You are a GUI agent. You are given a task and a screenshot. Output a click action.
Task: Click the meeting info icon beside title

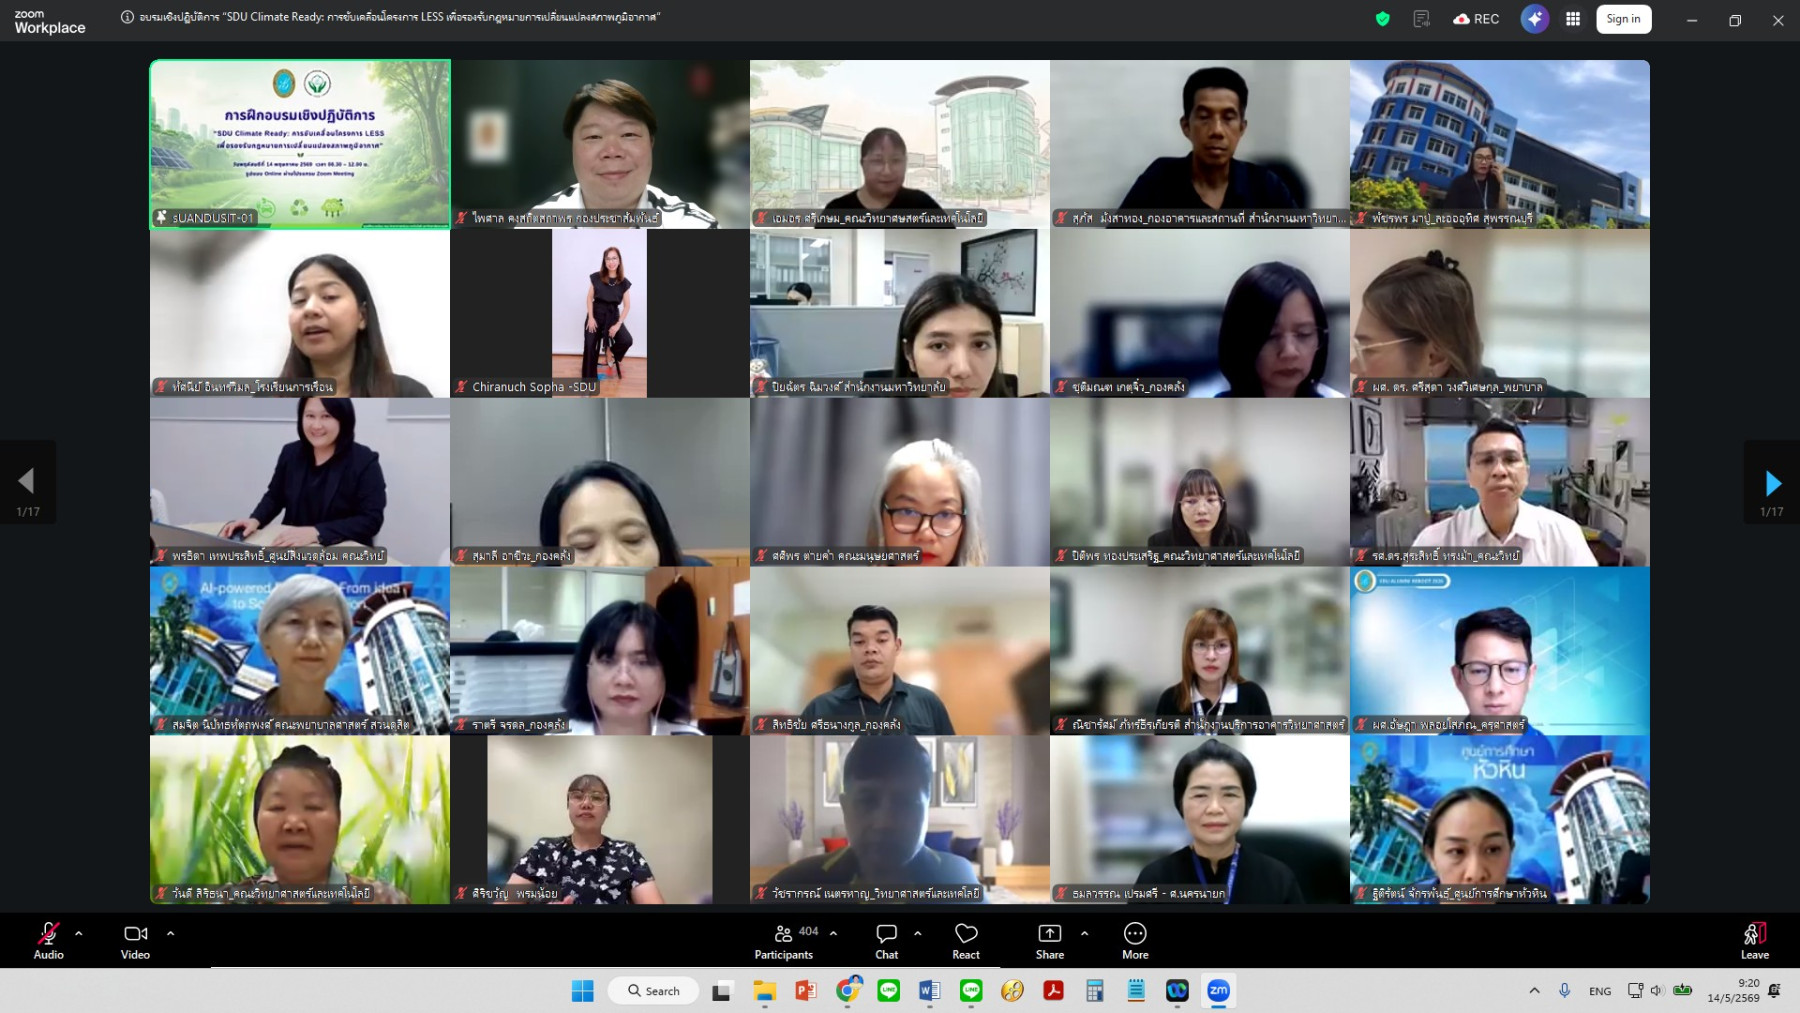click(127, 17)
